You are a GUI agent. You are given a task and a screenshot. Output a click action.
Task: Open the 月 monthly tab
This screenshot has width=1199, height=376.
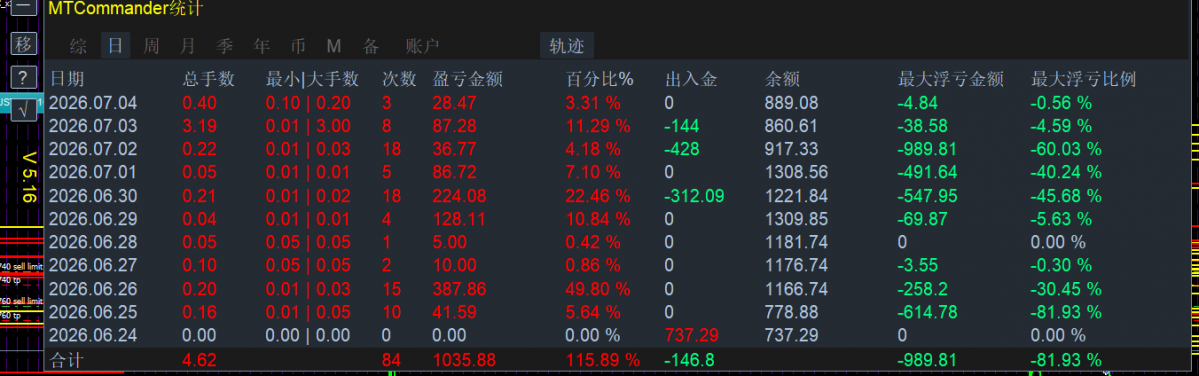188,46
